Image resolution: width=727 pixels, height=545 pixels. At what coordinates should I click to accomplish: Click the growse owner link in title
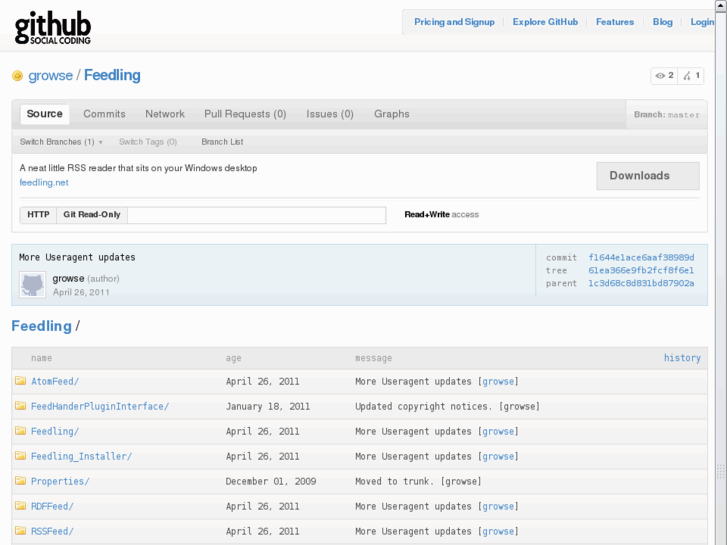coord(51,75)
